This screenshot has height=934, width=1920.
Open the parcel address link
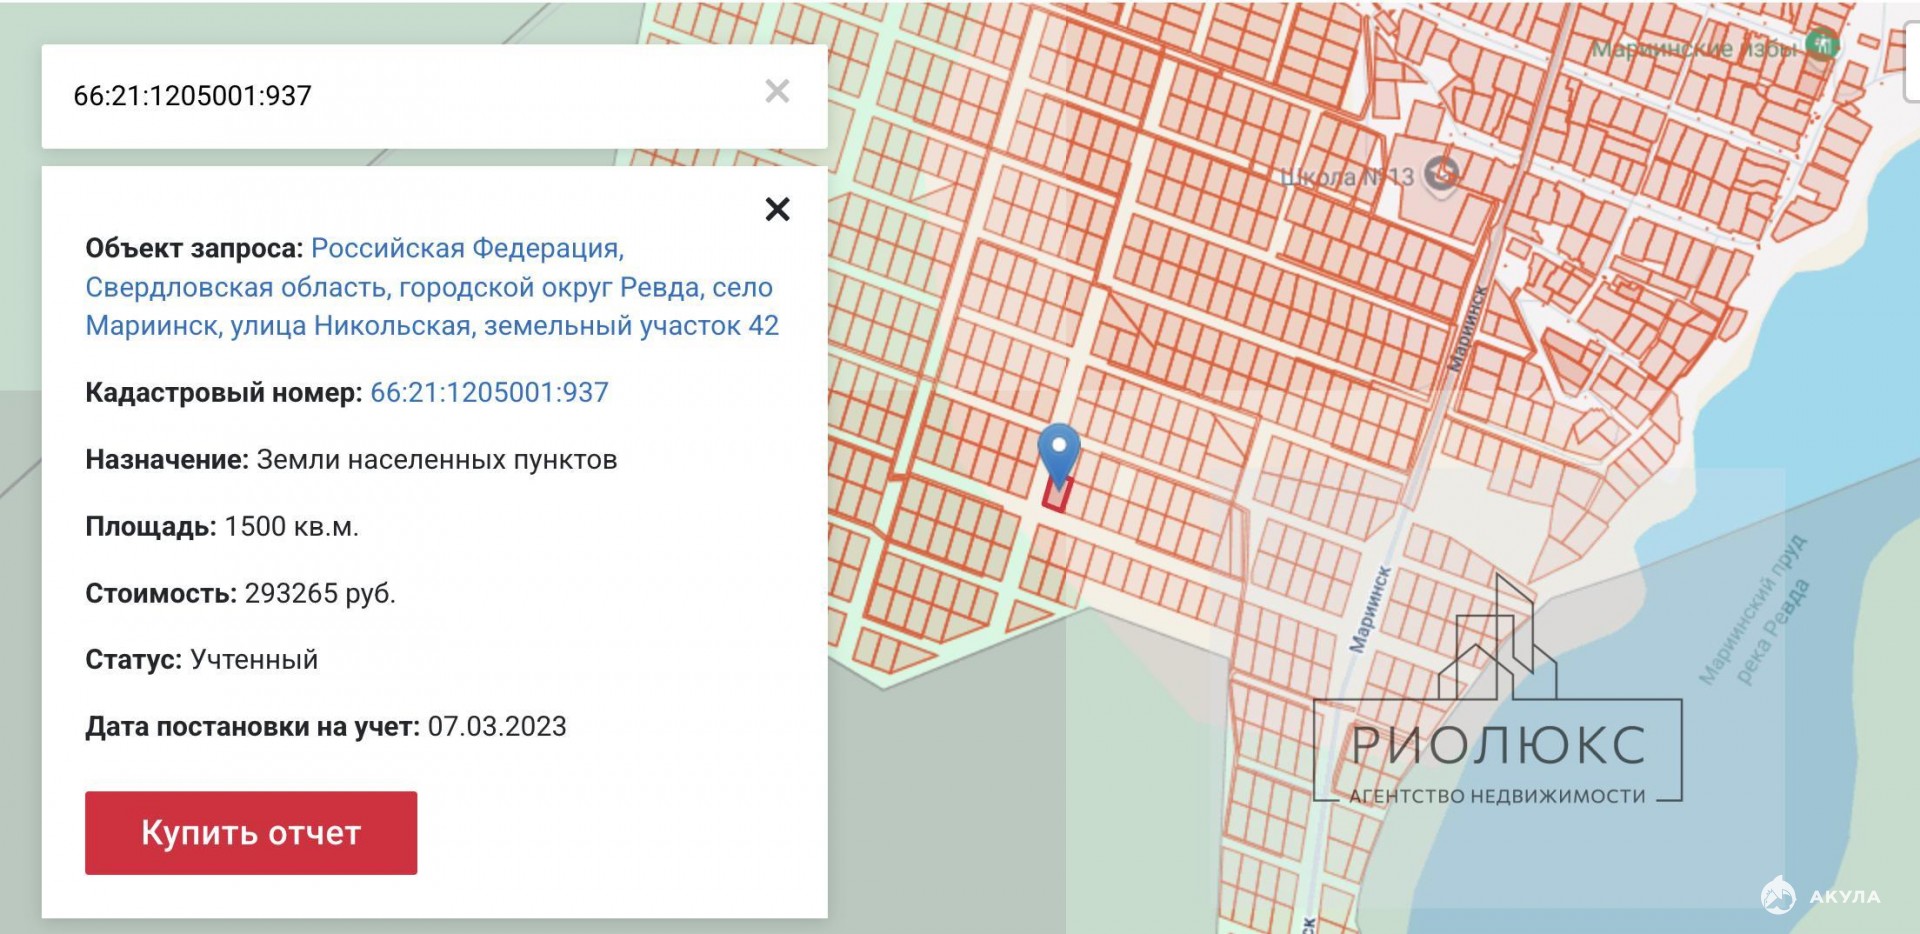pos(431,287)
